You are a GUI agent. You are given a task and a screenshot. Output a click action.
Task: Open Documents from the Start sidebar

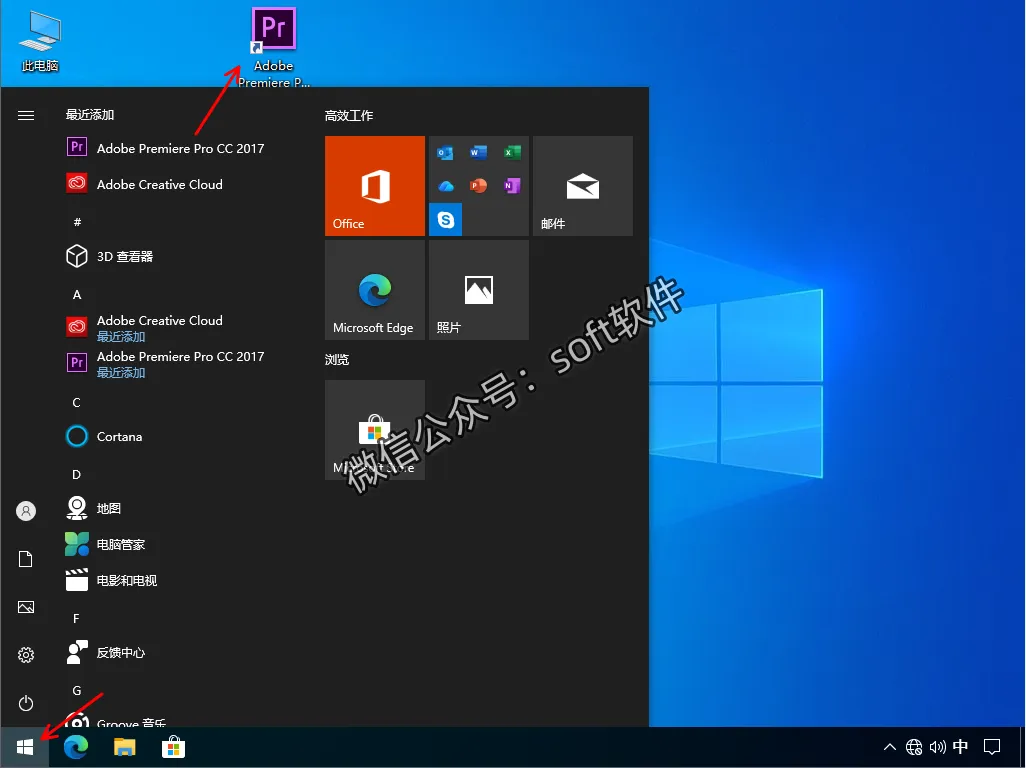26,559
